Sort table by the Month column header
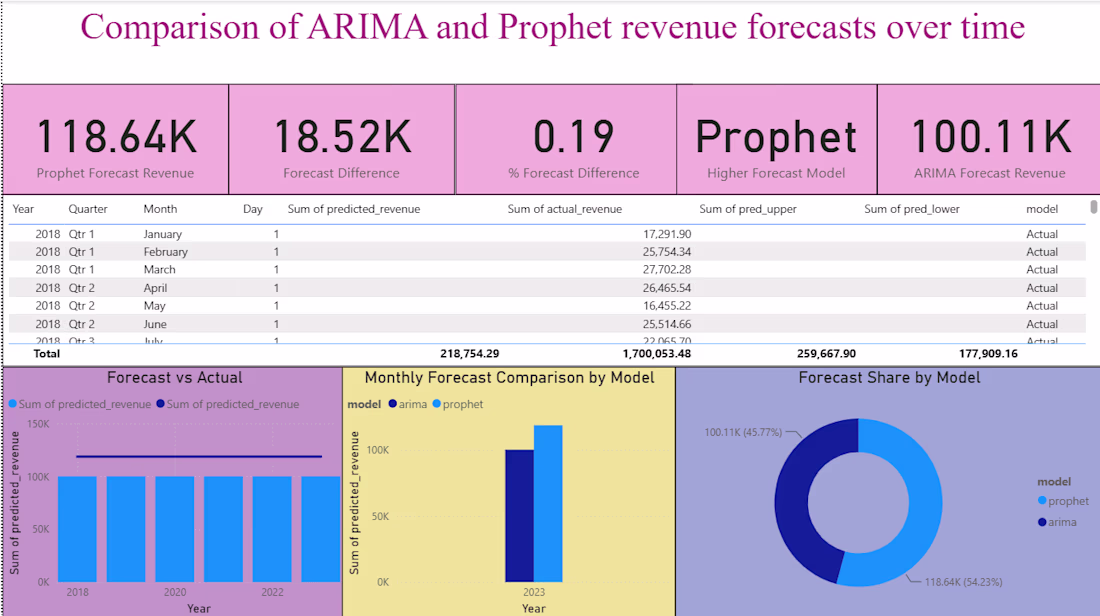 point(160,209)
